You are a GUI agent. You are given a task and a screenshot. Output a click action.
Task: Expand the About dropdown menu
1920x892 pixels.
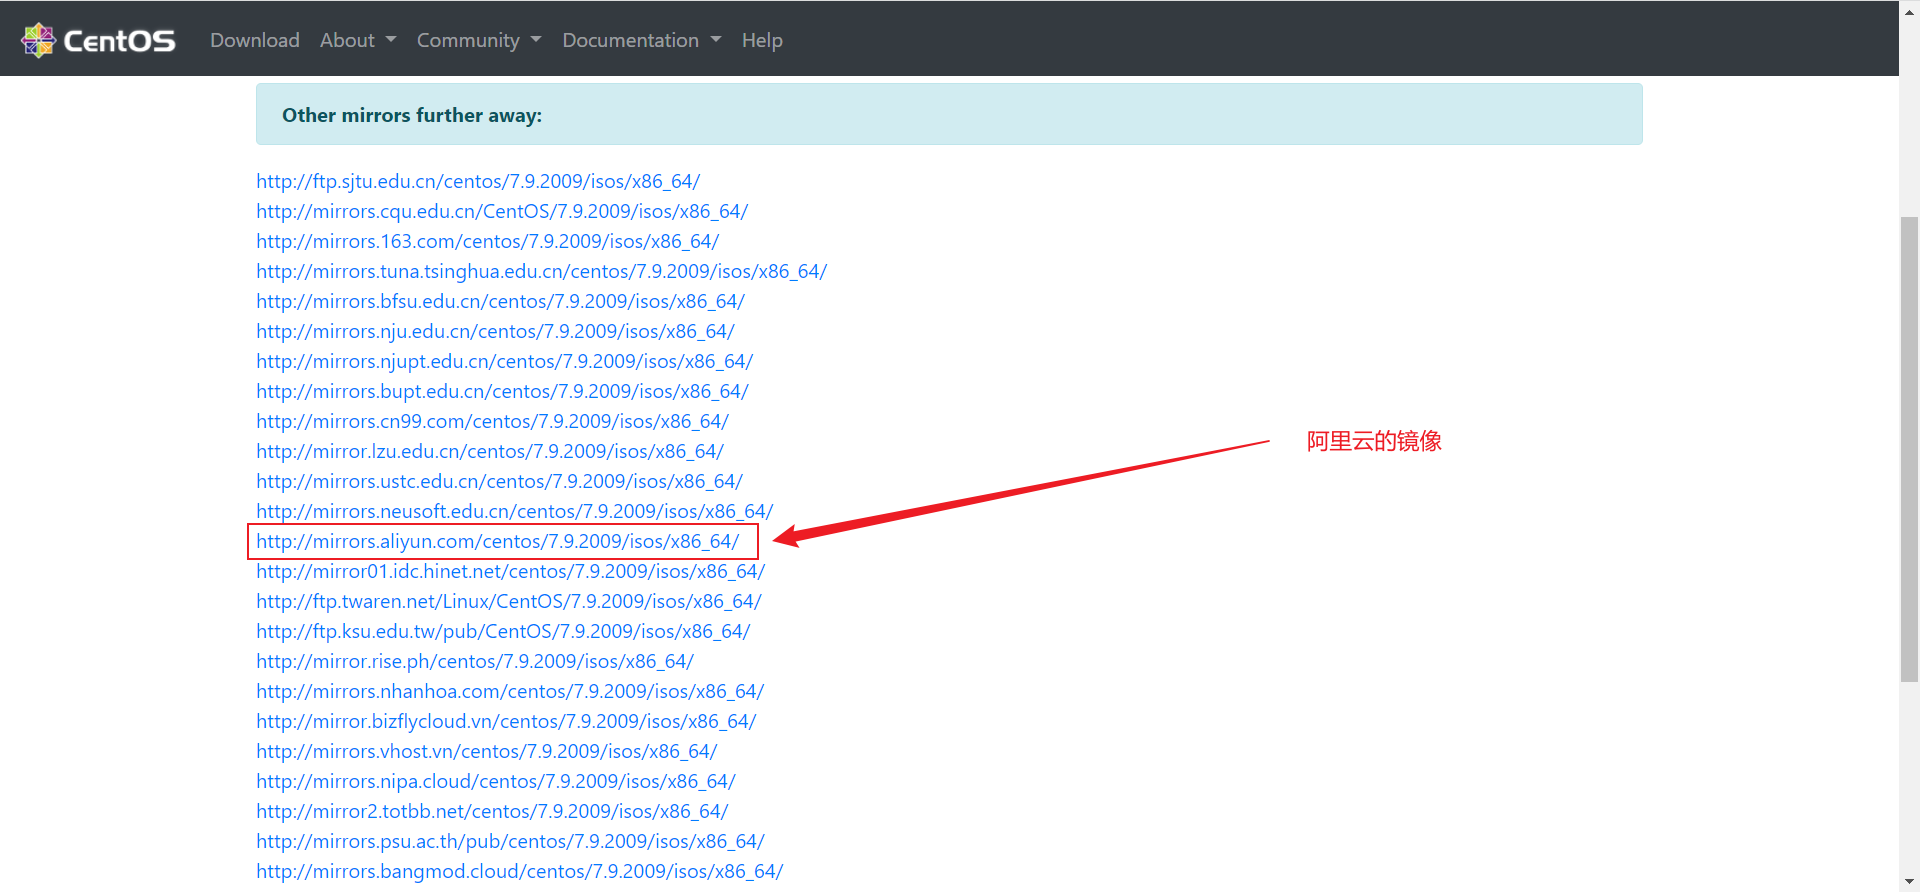point(358,40)
